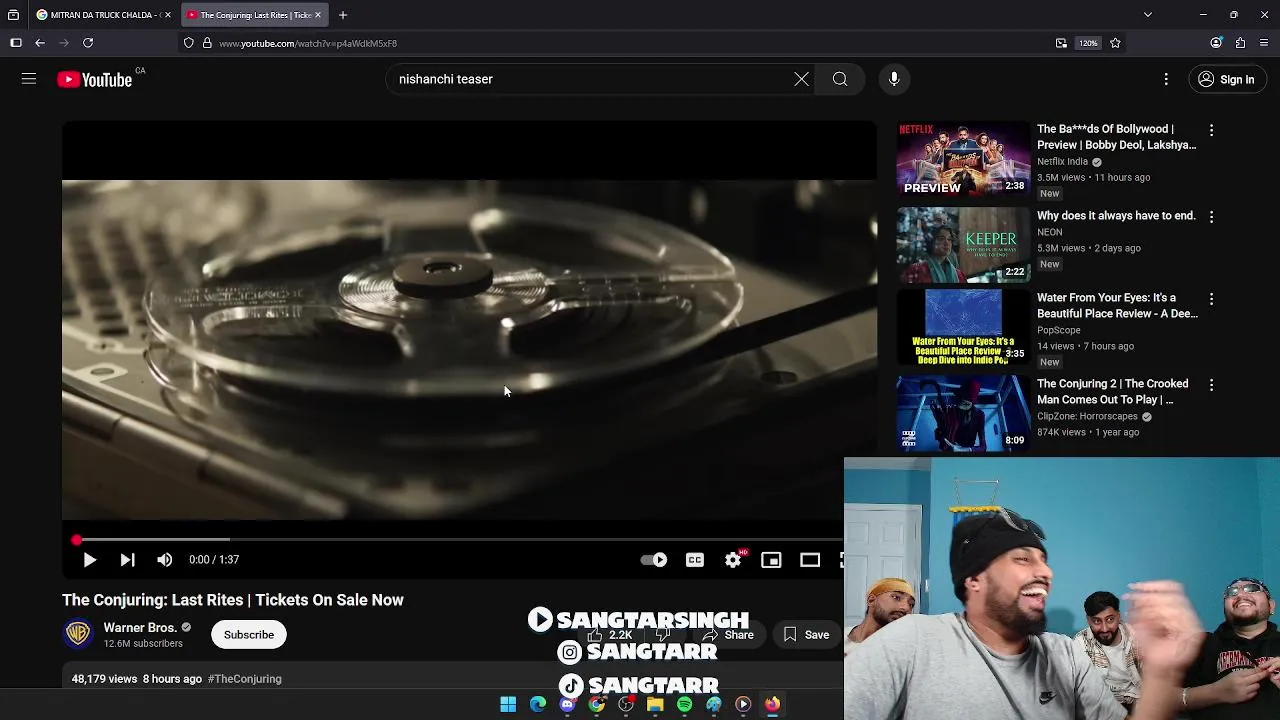The height and width of the screenshot is (720, 1280).
Task: Toggle the browser sidebar
Action: point(16,43)
